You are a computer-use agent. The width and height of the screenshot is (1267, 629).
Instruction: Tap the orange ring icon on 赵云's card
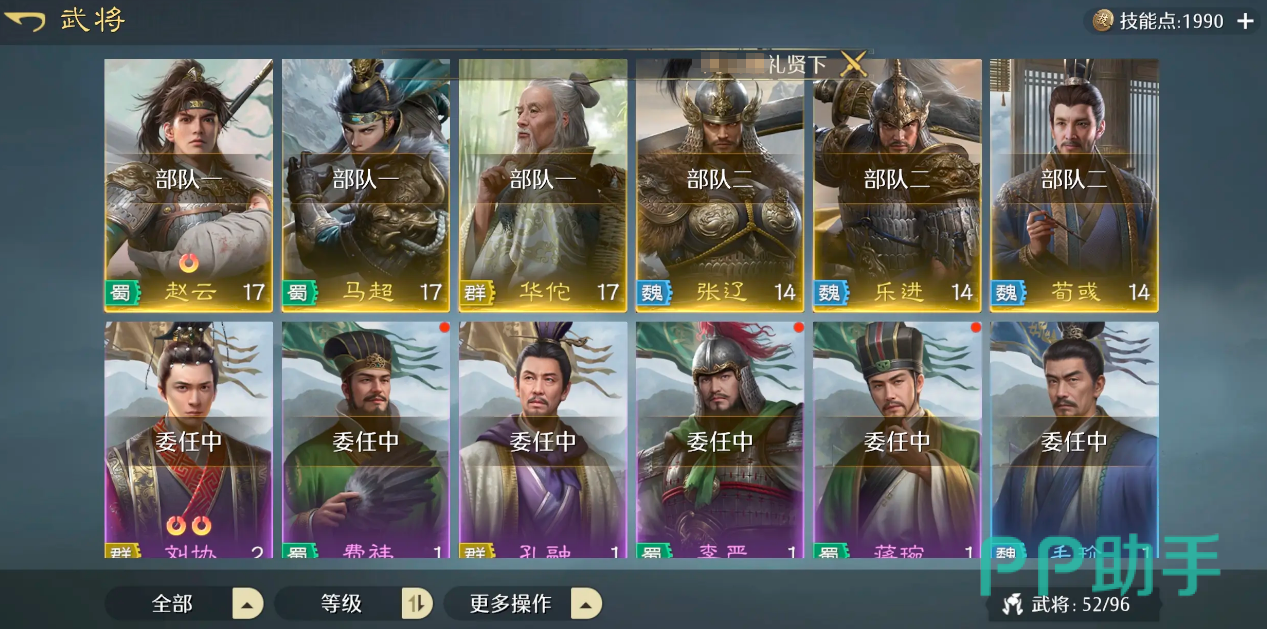click(189, 263)
